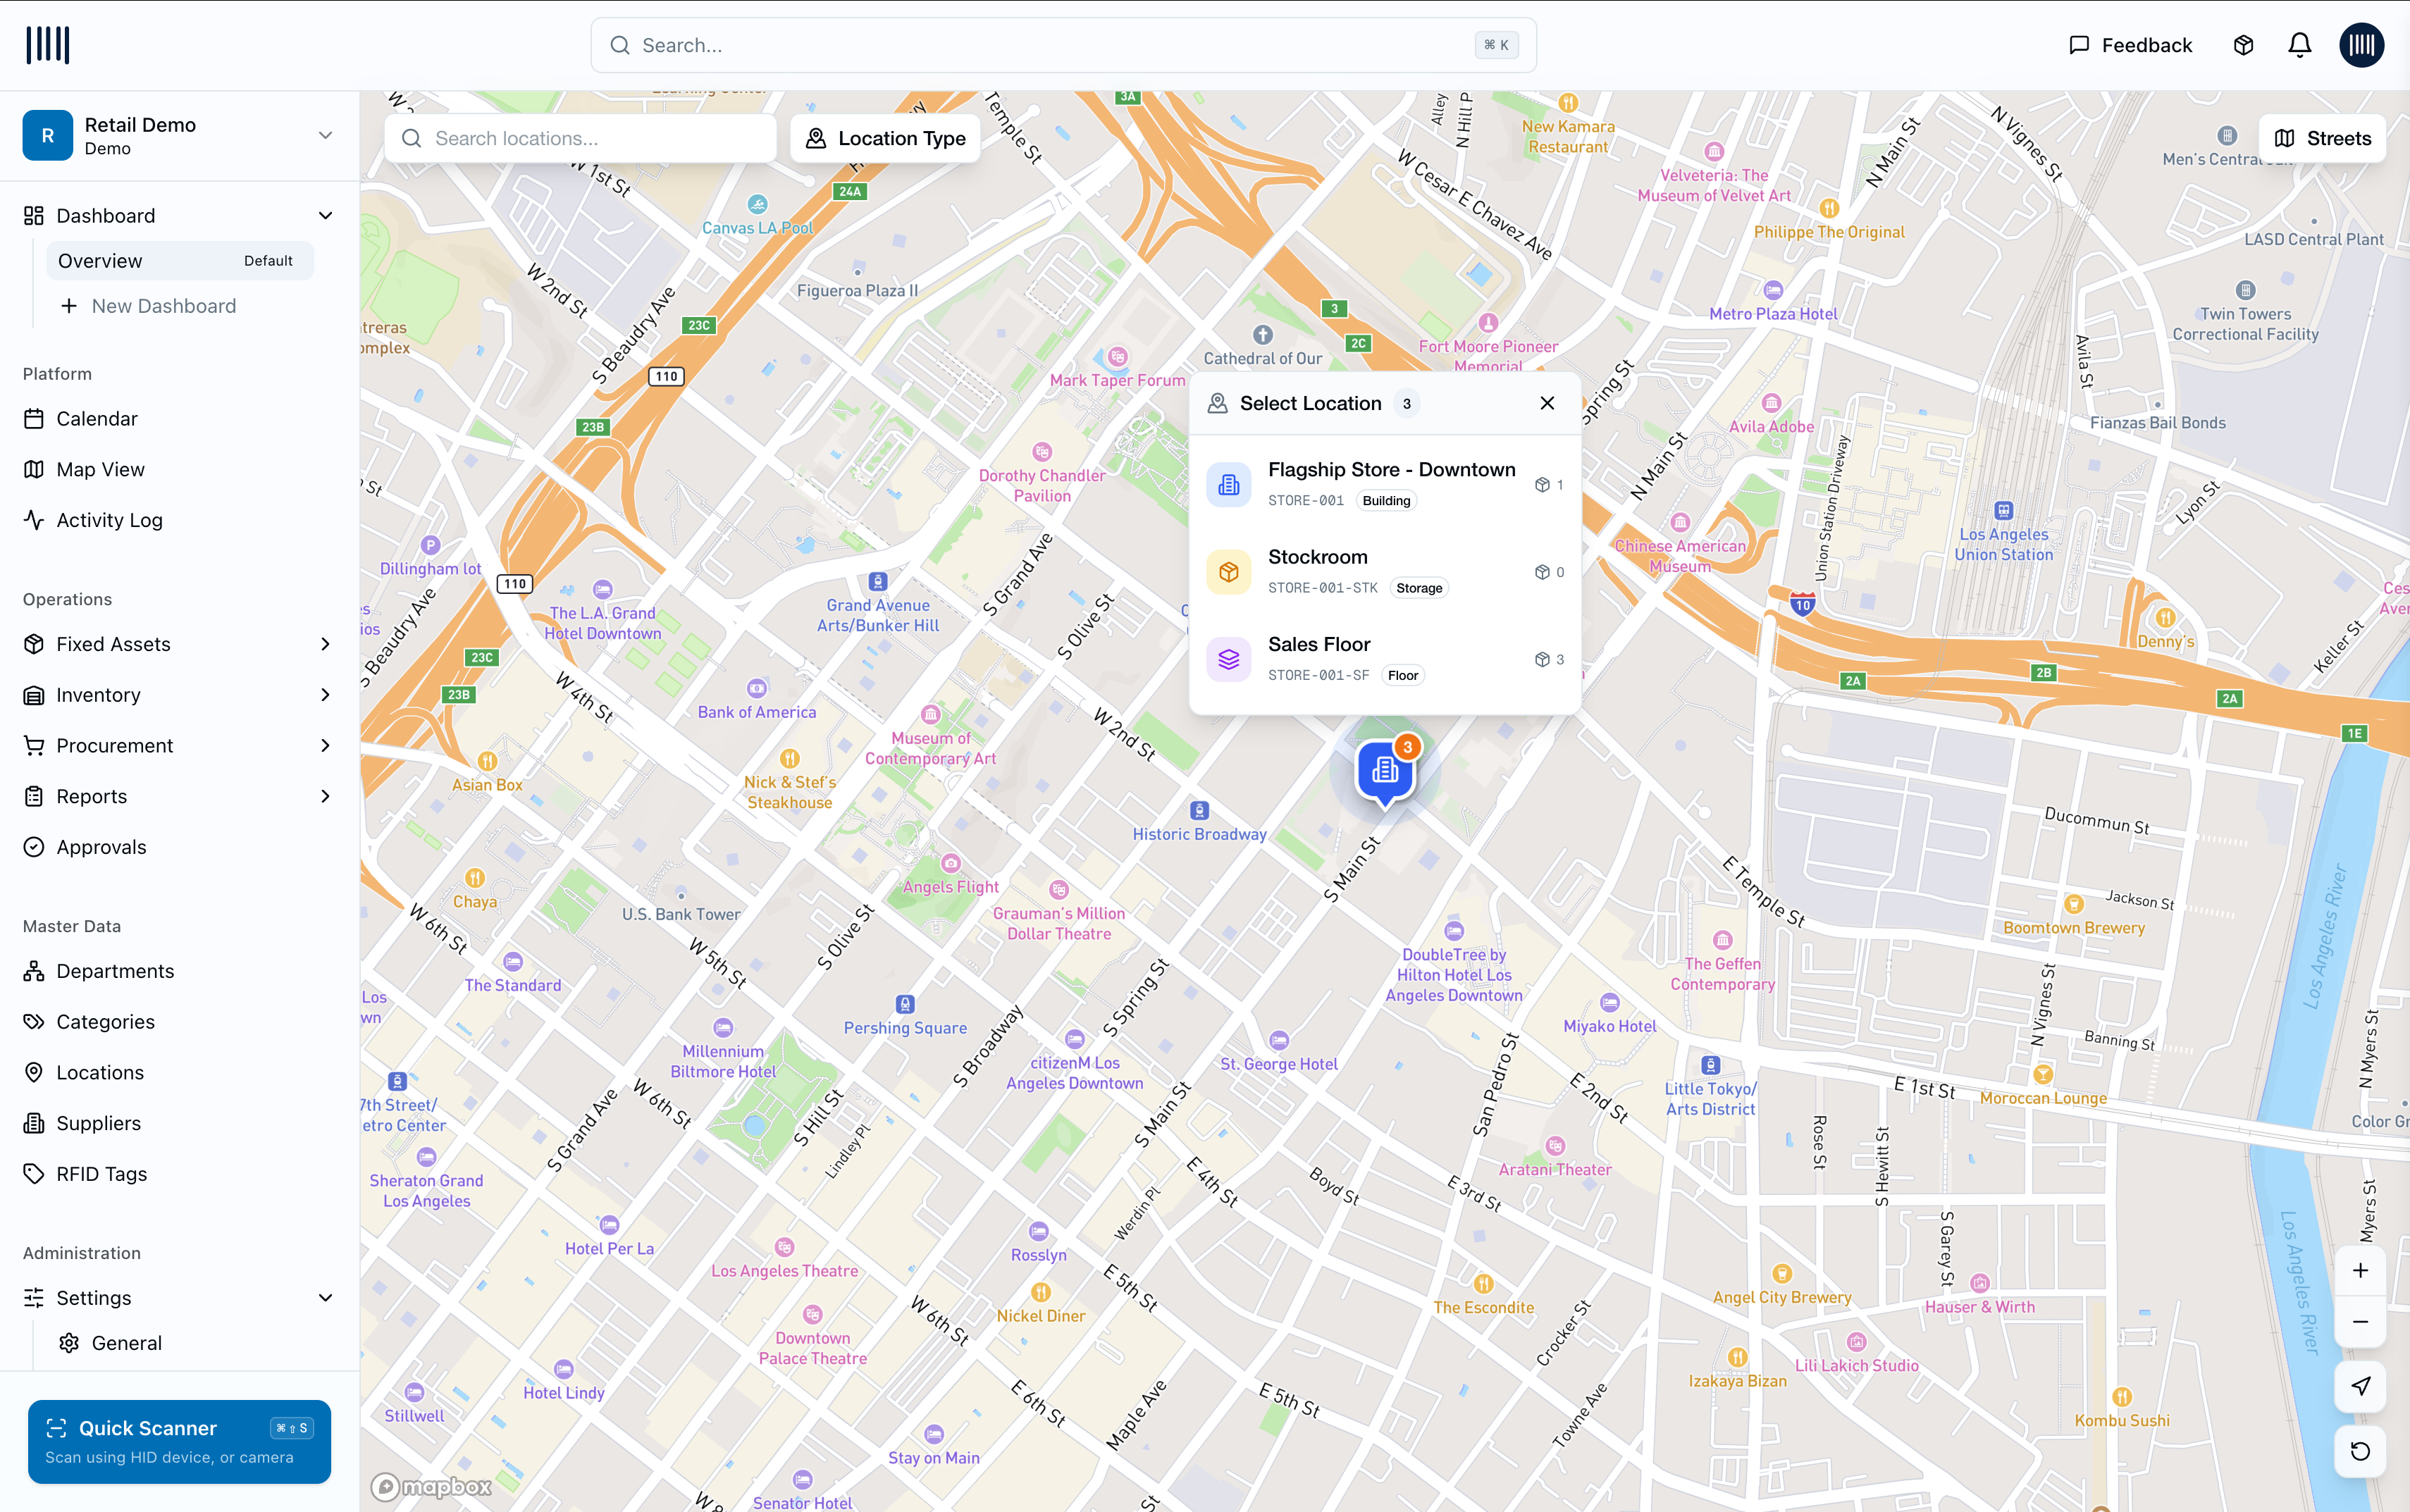Click the map zoom in plus button
This screenshot has width=2410, height=1512.
point(2360,1270)
